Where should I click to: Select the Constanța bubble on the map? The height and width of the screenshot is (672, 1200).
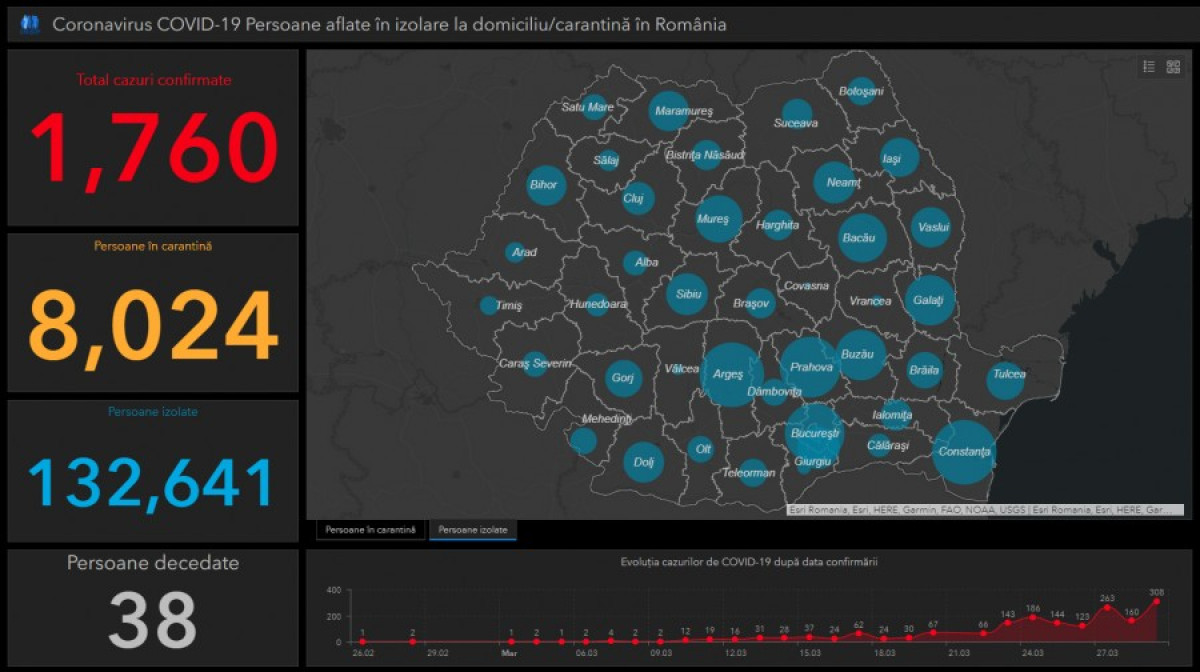(965, 453)
